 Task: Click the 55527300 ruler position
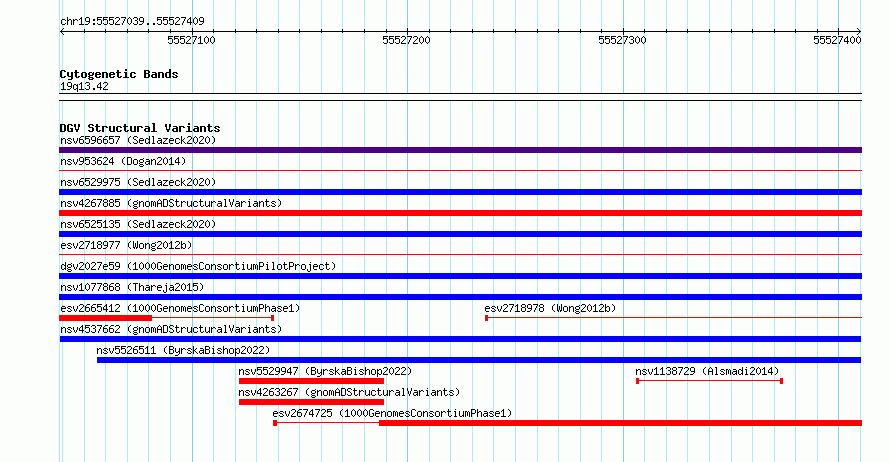point(622,40)
